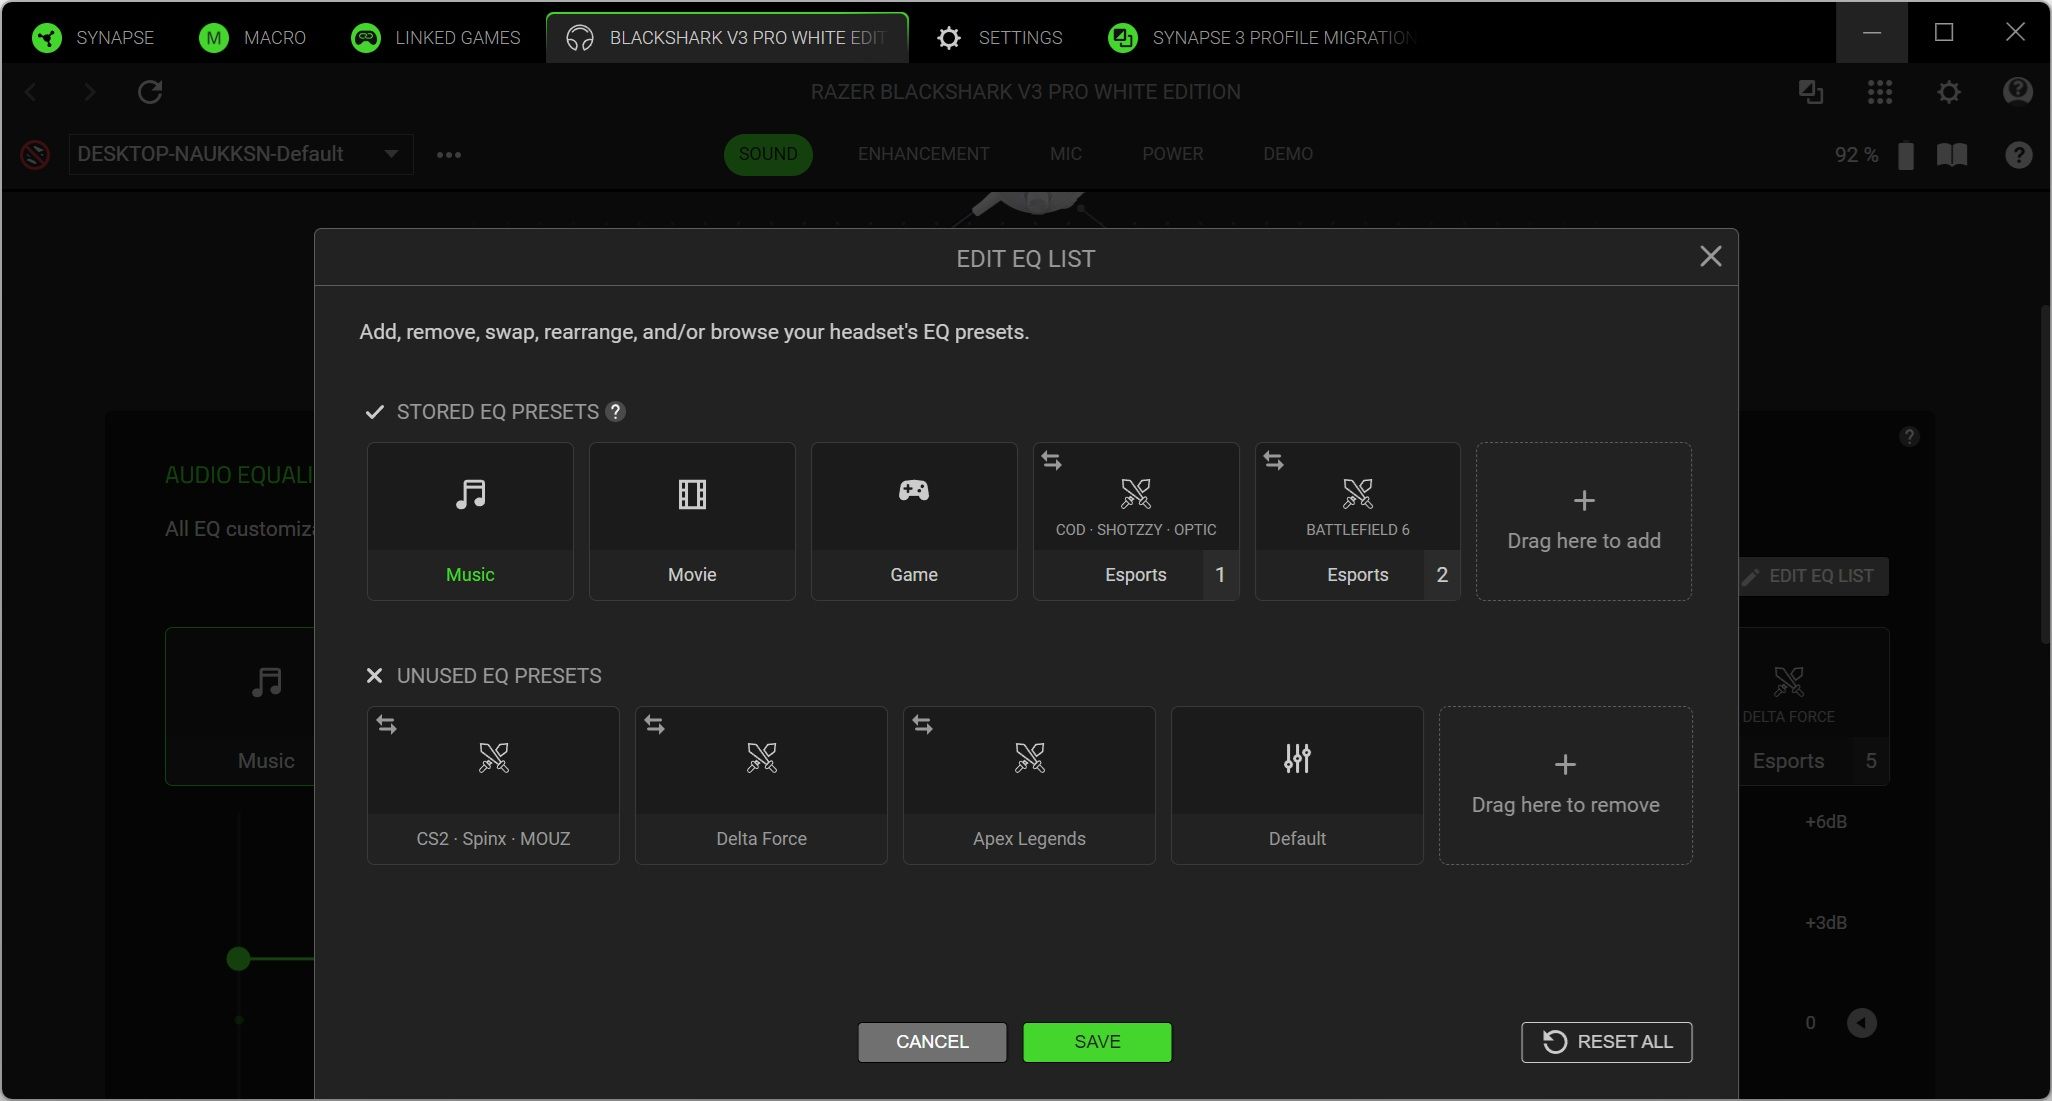The image size is (2052, 1101).
Task: Save the EQ list changes
Action: [1096, 1041]
